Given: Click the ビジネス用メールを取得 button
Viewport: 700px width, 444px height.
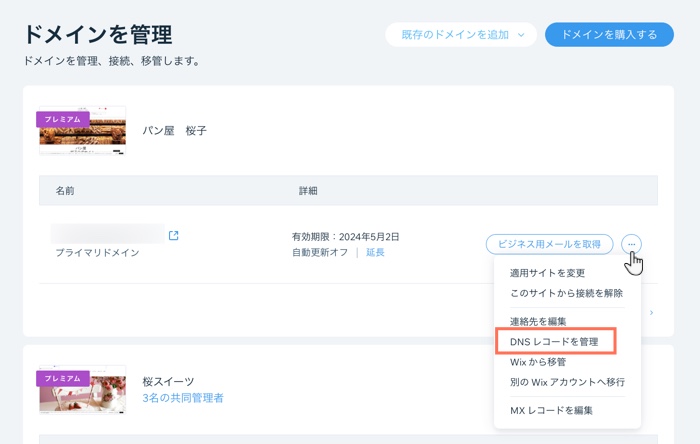Looking at the screenshot, I should click(549, 244).
